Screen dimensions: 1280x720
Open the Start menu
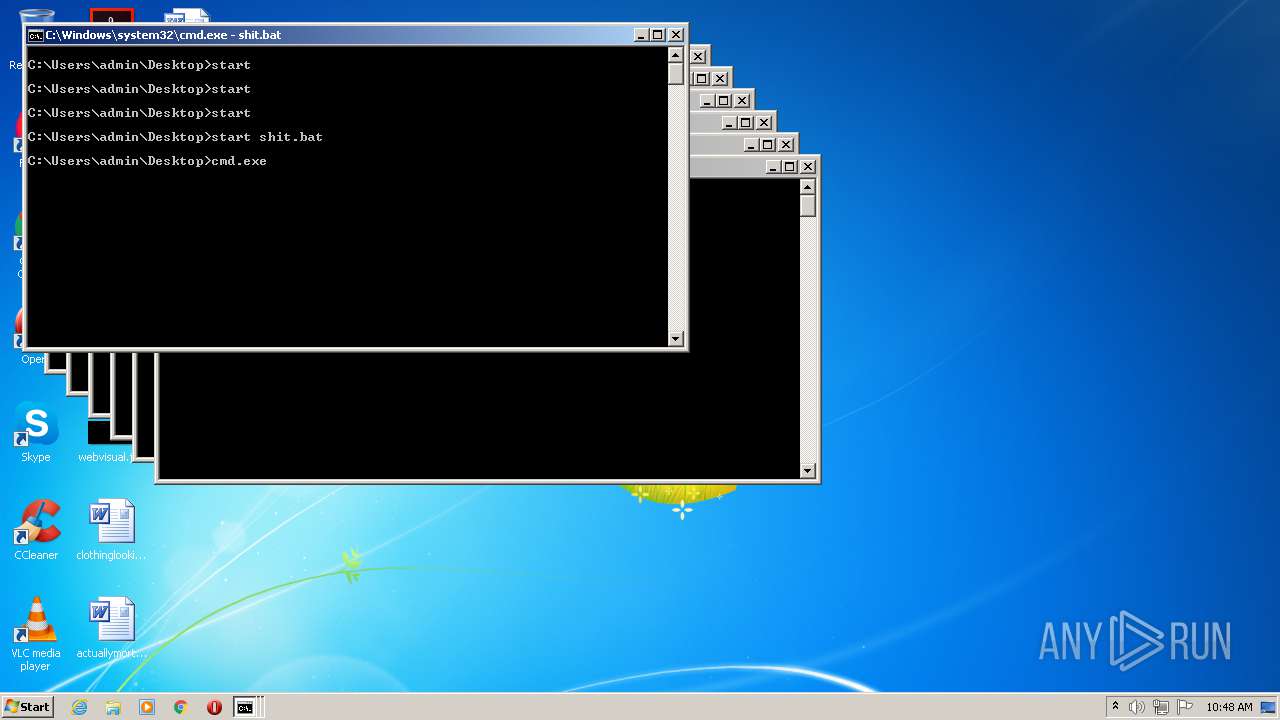27,707
